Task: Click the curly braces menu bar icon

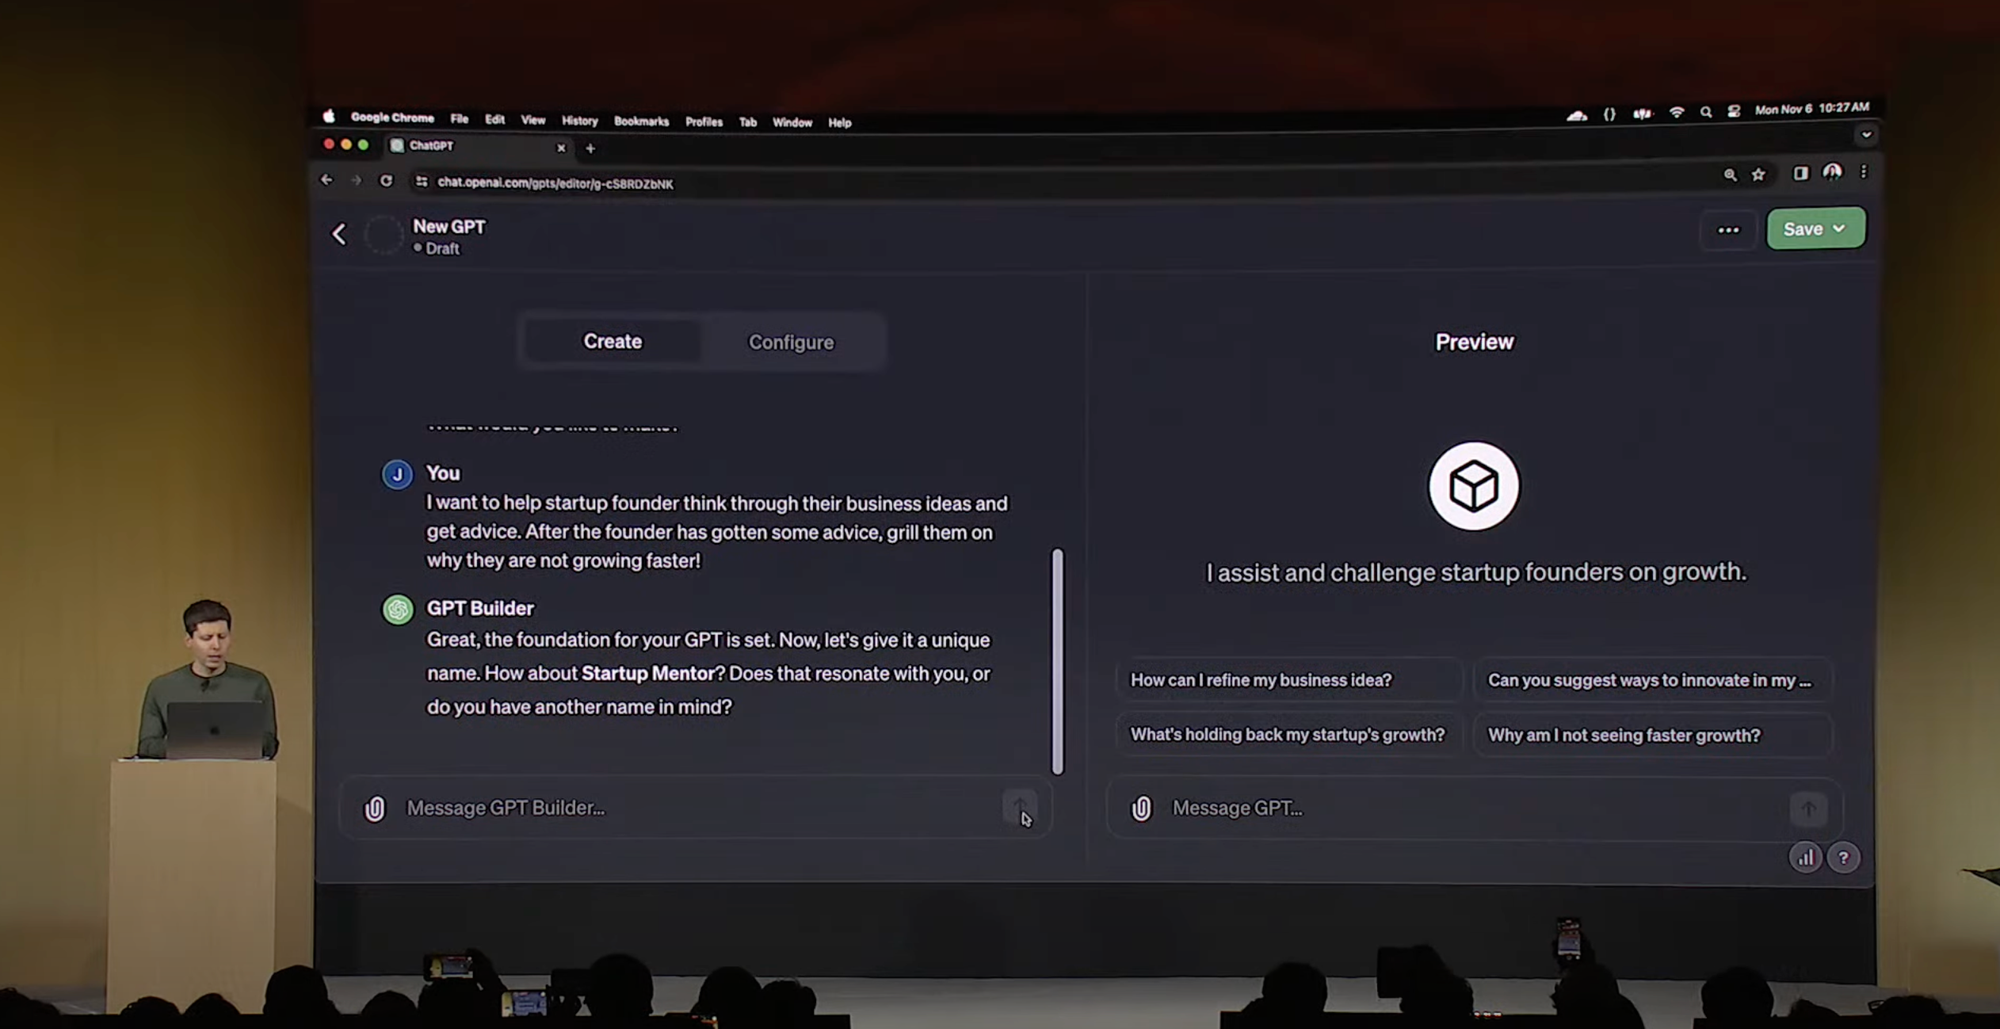Action: click(1609, 114)
